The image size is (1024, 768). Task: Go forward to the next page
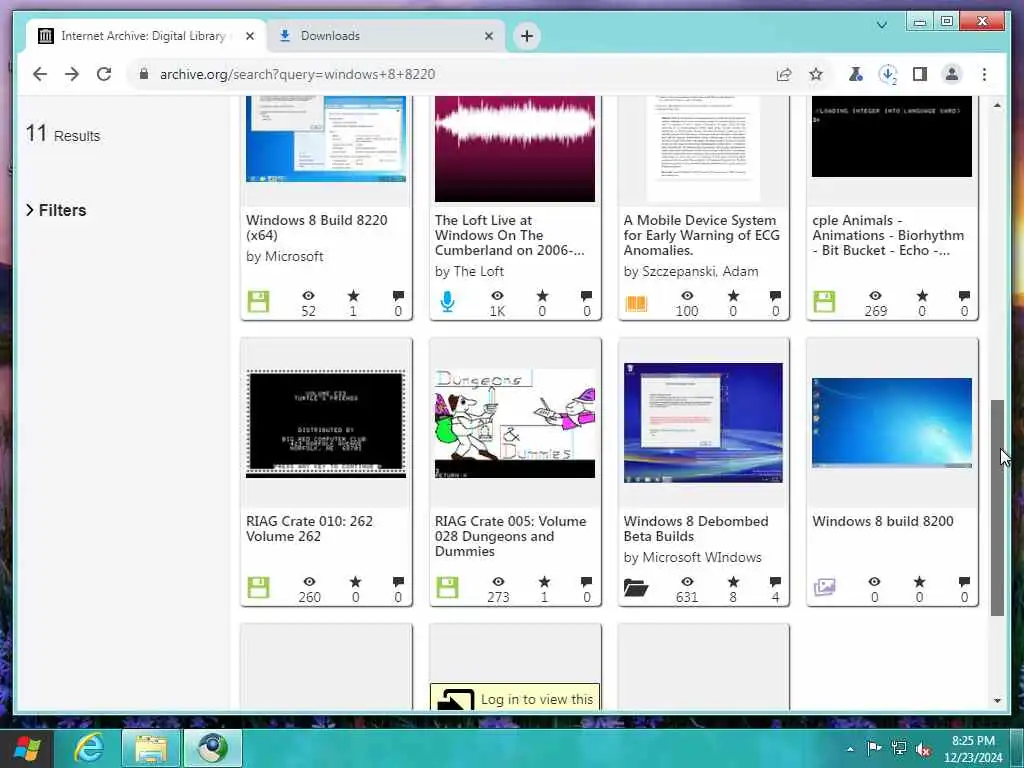click(x=72, y=74)
